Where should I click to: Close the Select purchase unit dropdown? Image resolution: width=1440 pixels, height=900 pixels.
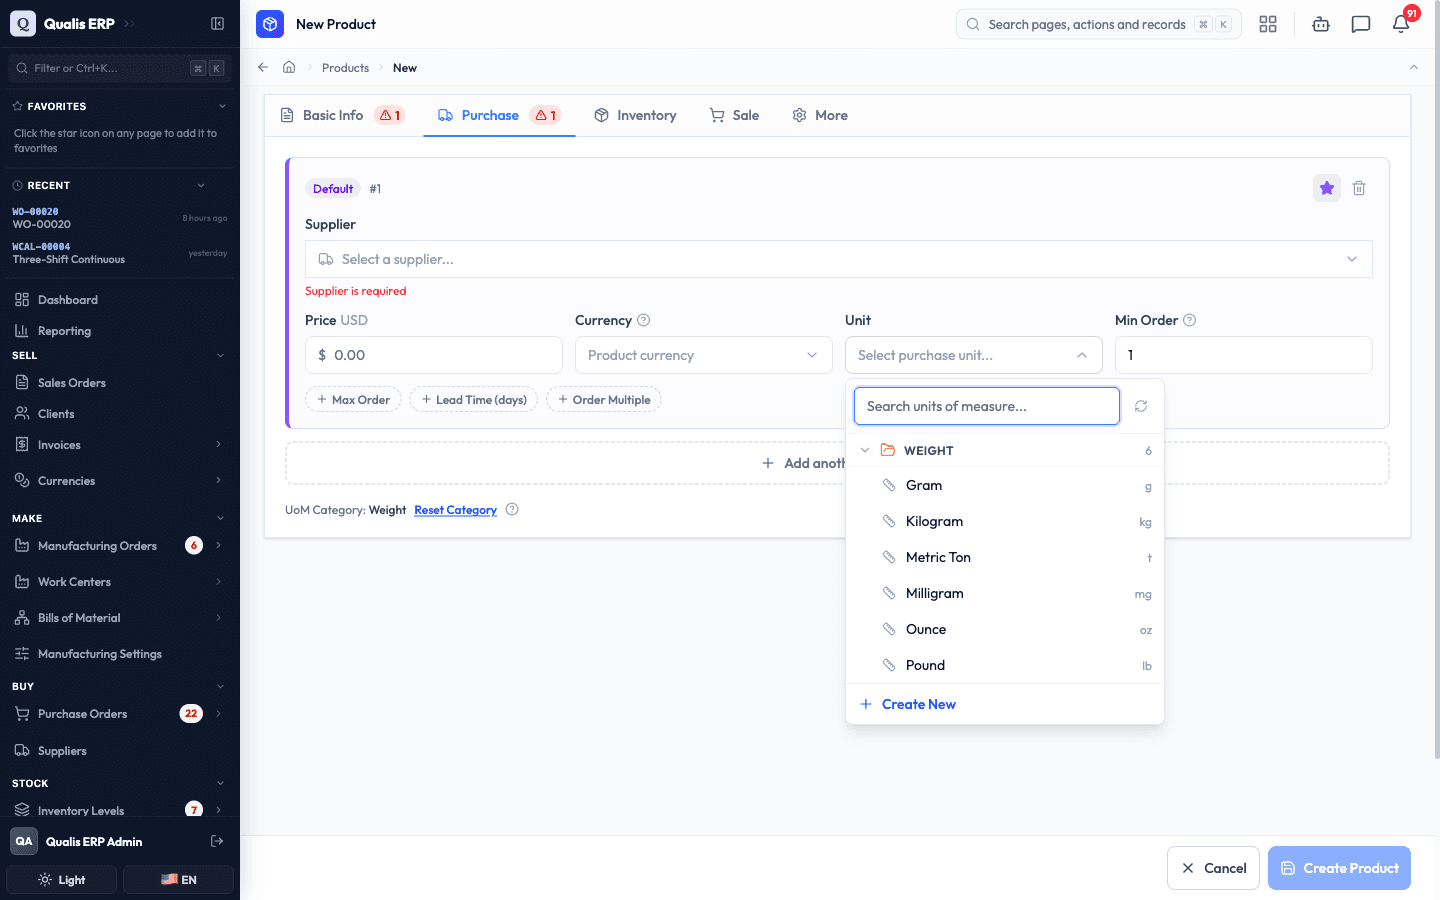(974, 355)
